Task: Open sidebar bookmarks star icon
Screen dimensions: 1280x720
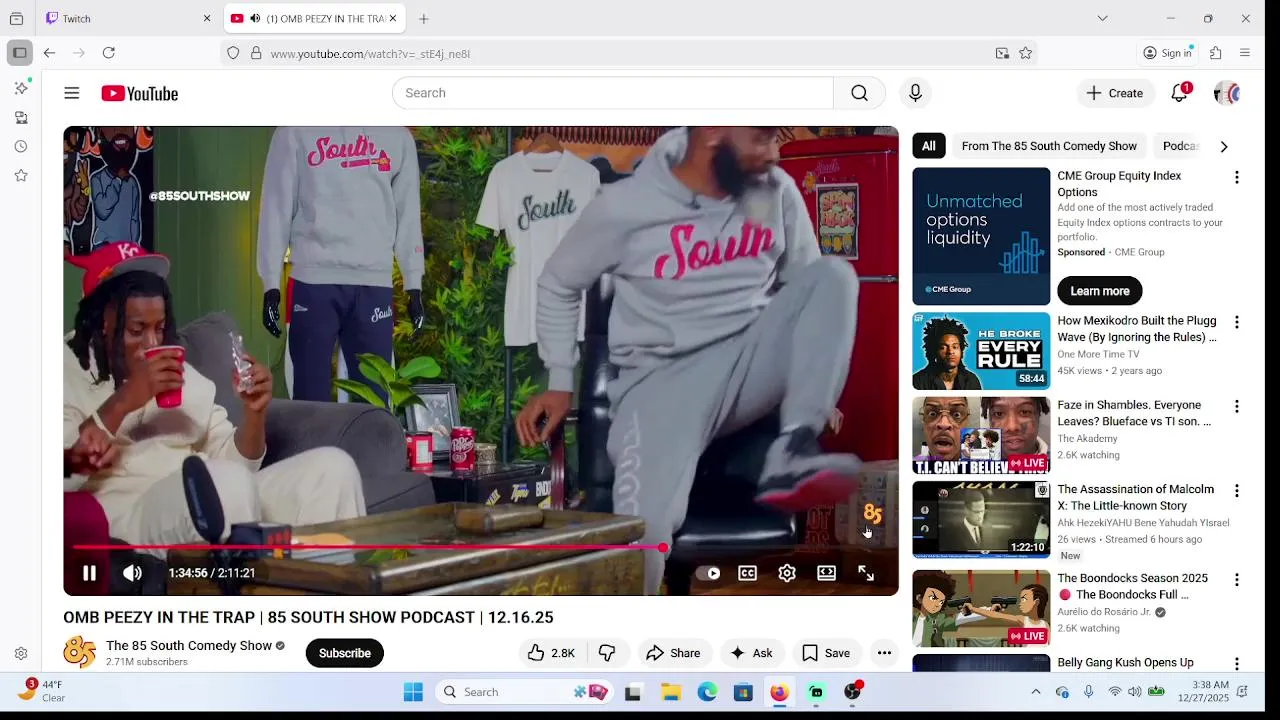Action: coord(21,175)
